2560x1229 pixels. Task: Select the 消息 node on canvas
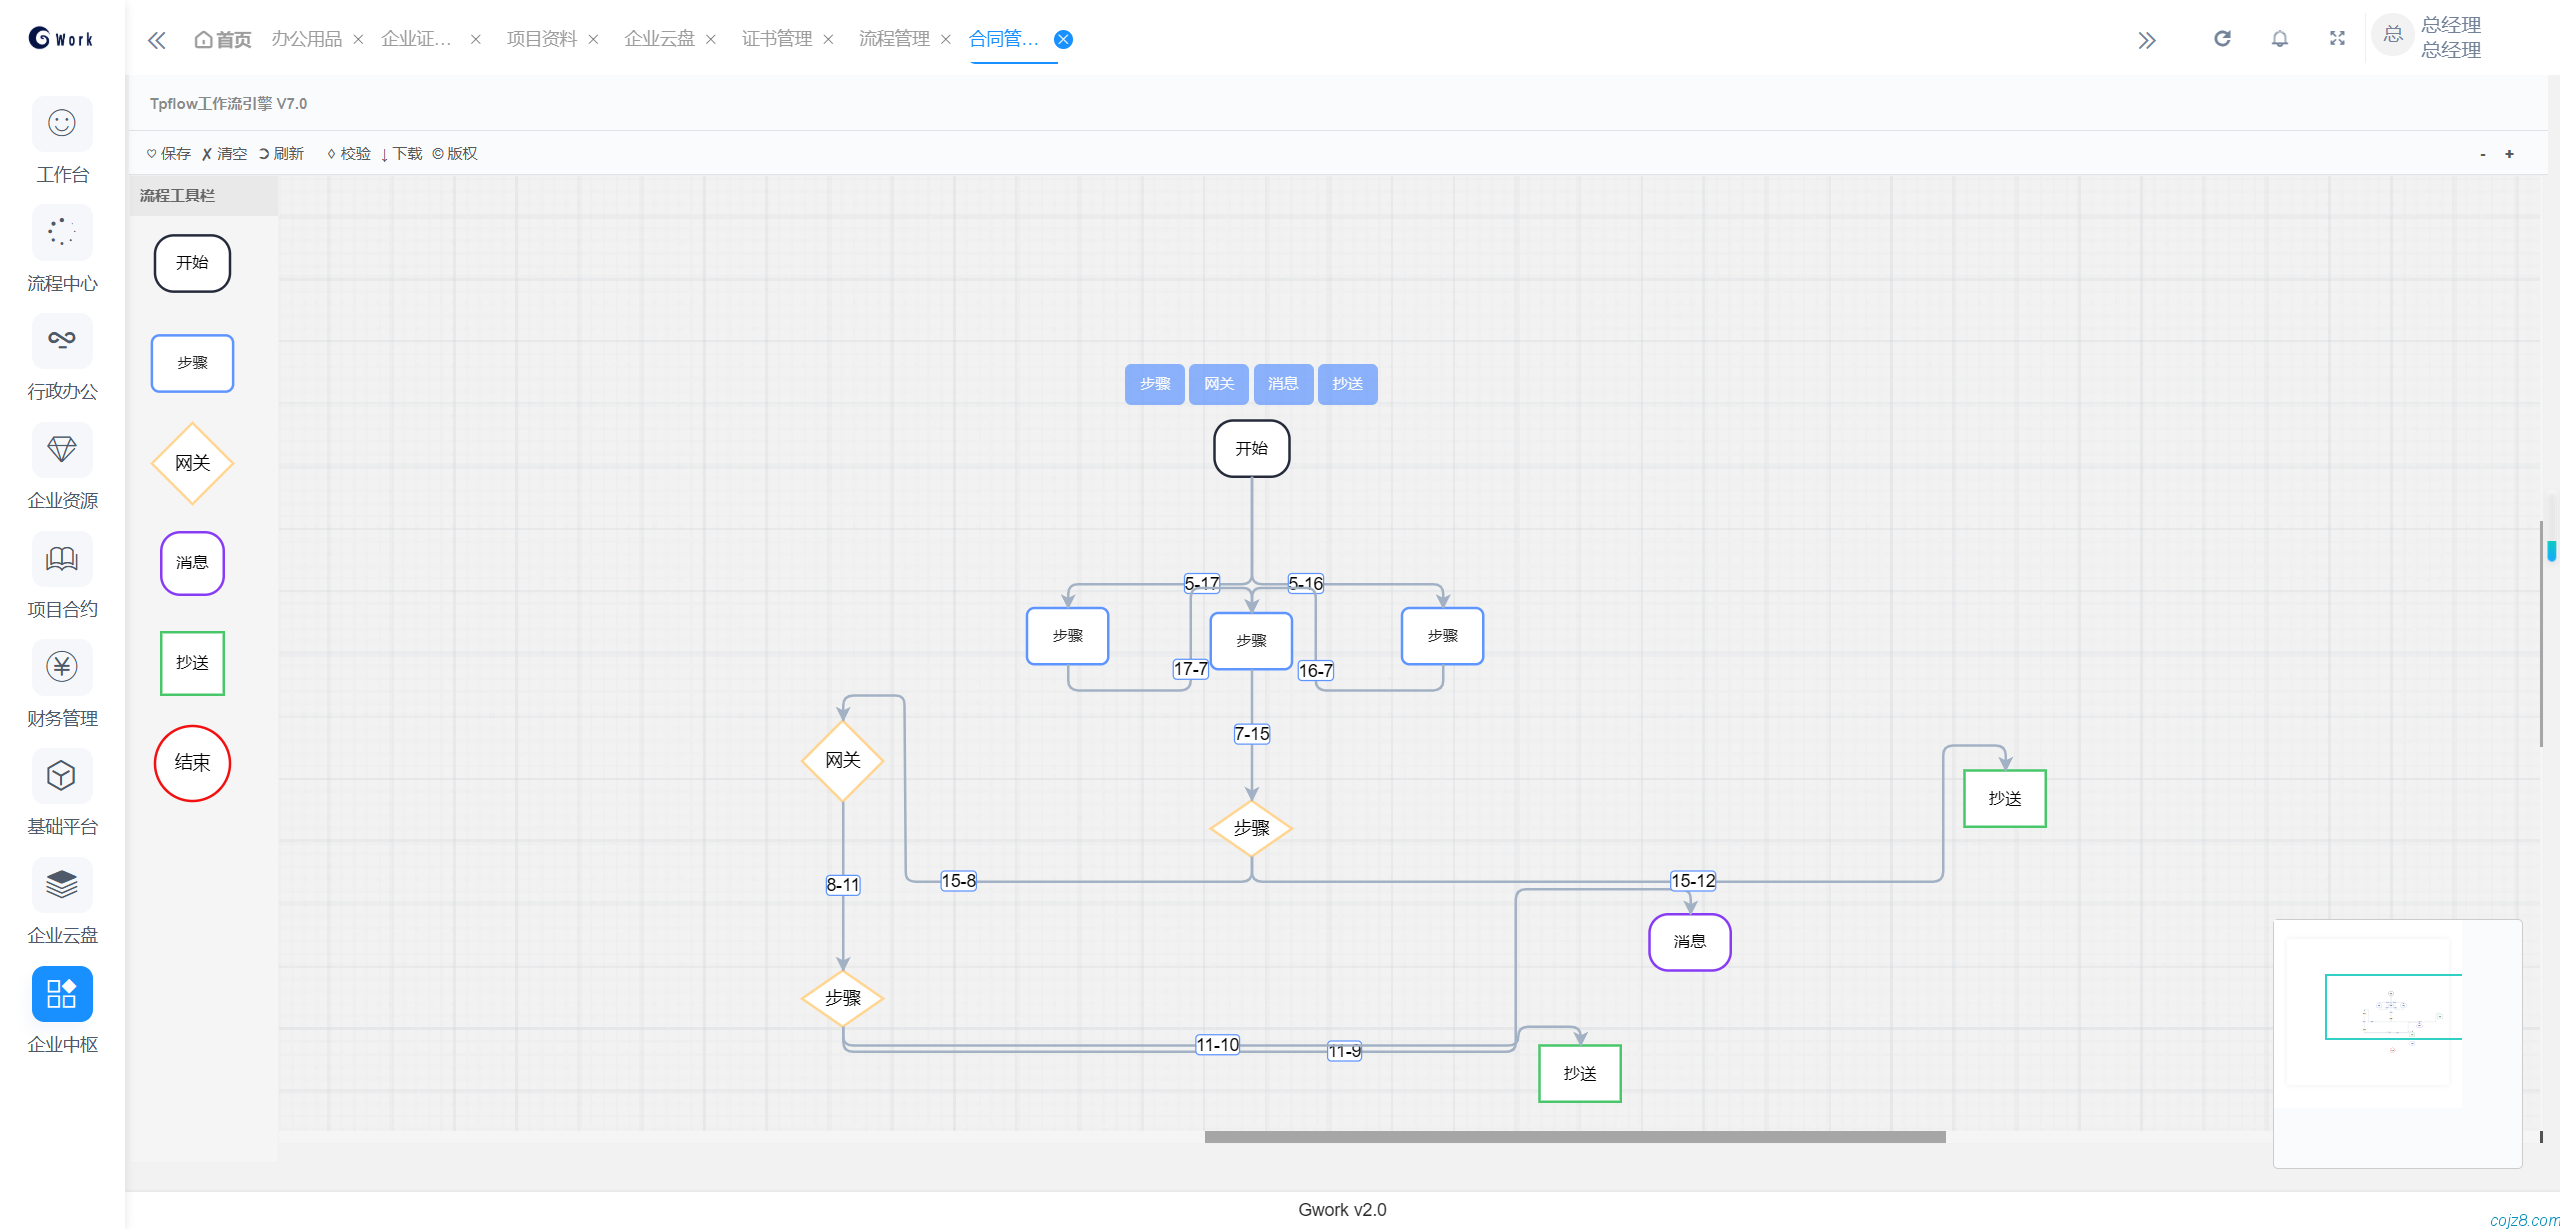pyautogui.click(x=1690, y=942)
